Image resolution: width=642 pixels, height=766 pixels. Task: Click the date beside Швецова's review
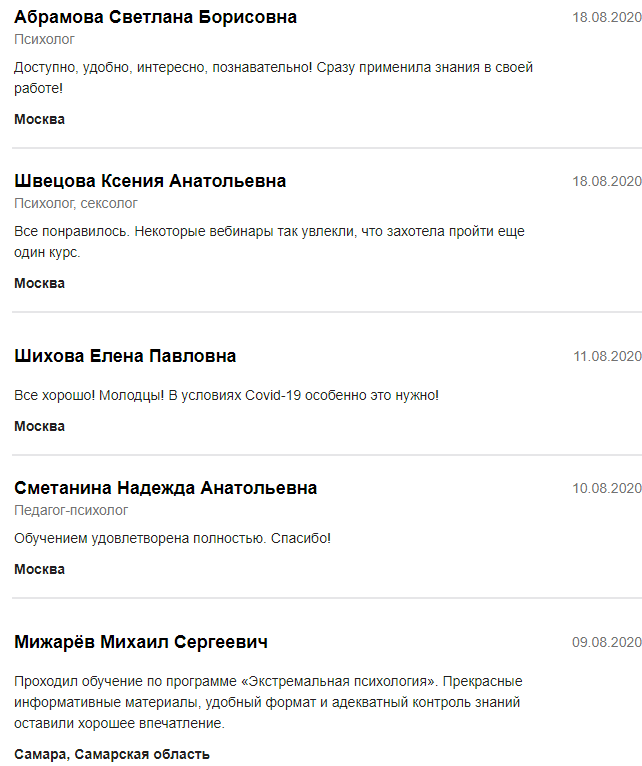[606, 181]
